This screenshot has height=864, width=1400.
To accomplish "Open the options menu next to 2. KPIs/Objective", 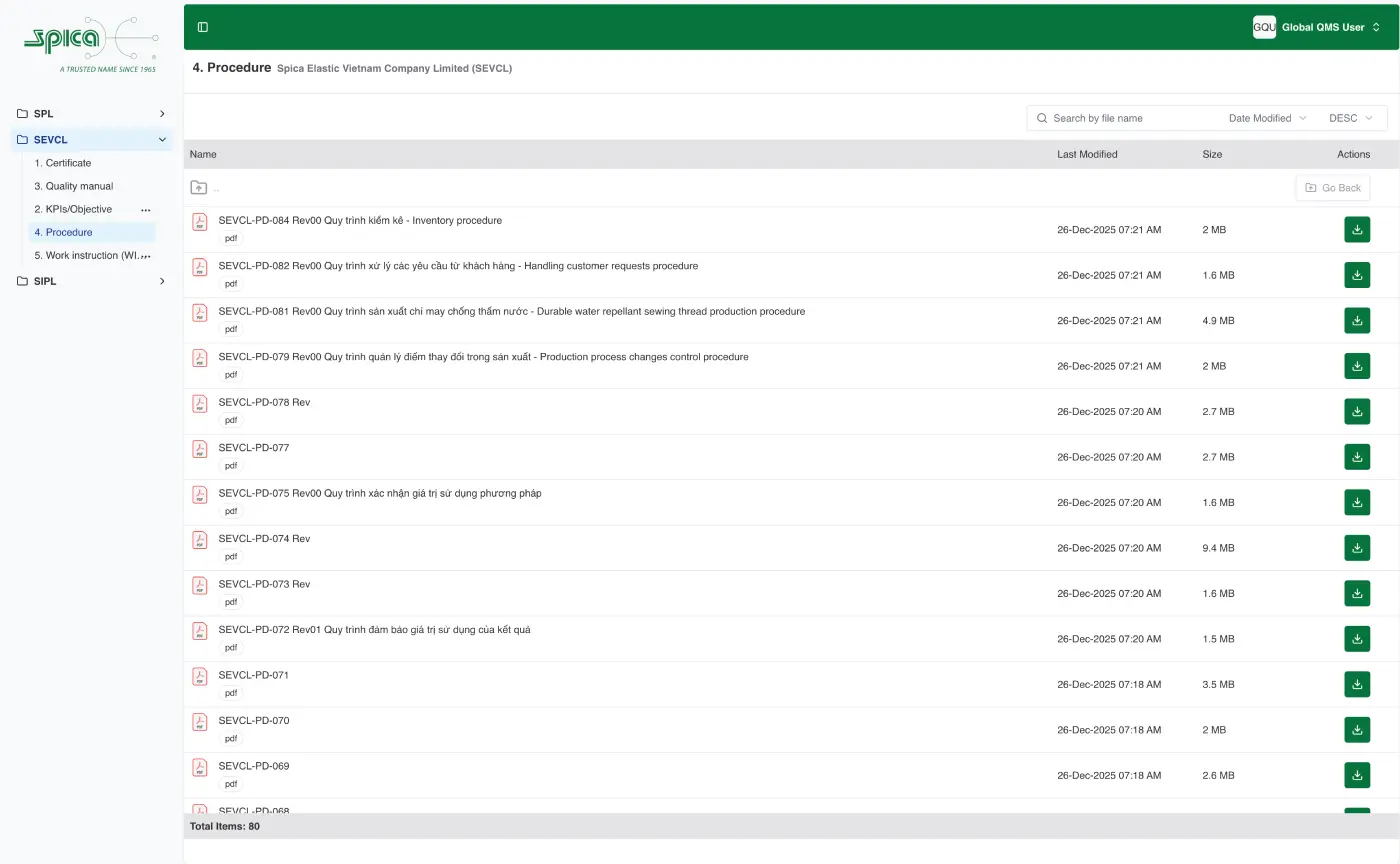I will pos(145,209).
